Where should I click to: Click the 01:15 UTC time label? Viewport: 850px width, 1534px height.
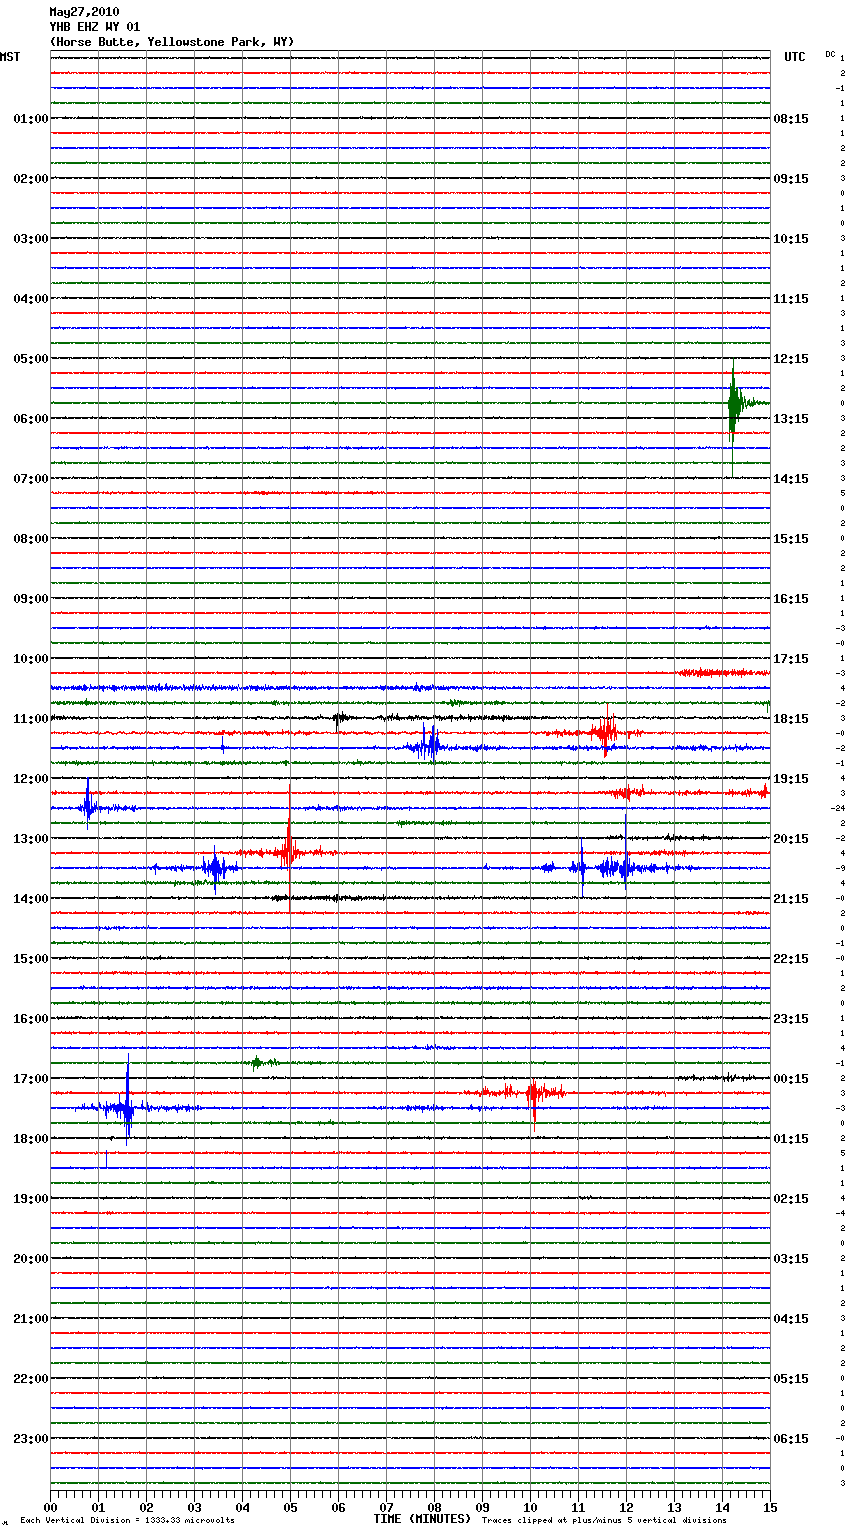pos(791,1139)
